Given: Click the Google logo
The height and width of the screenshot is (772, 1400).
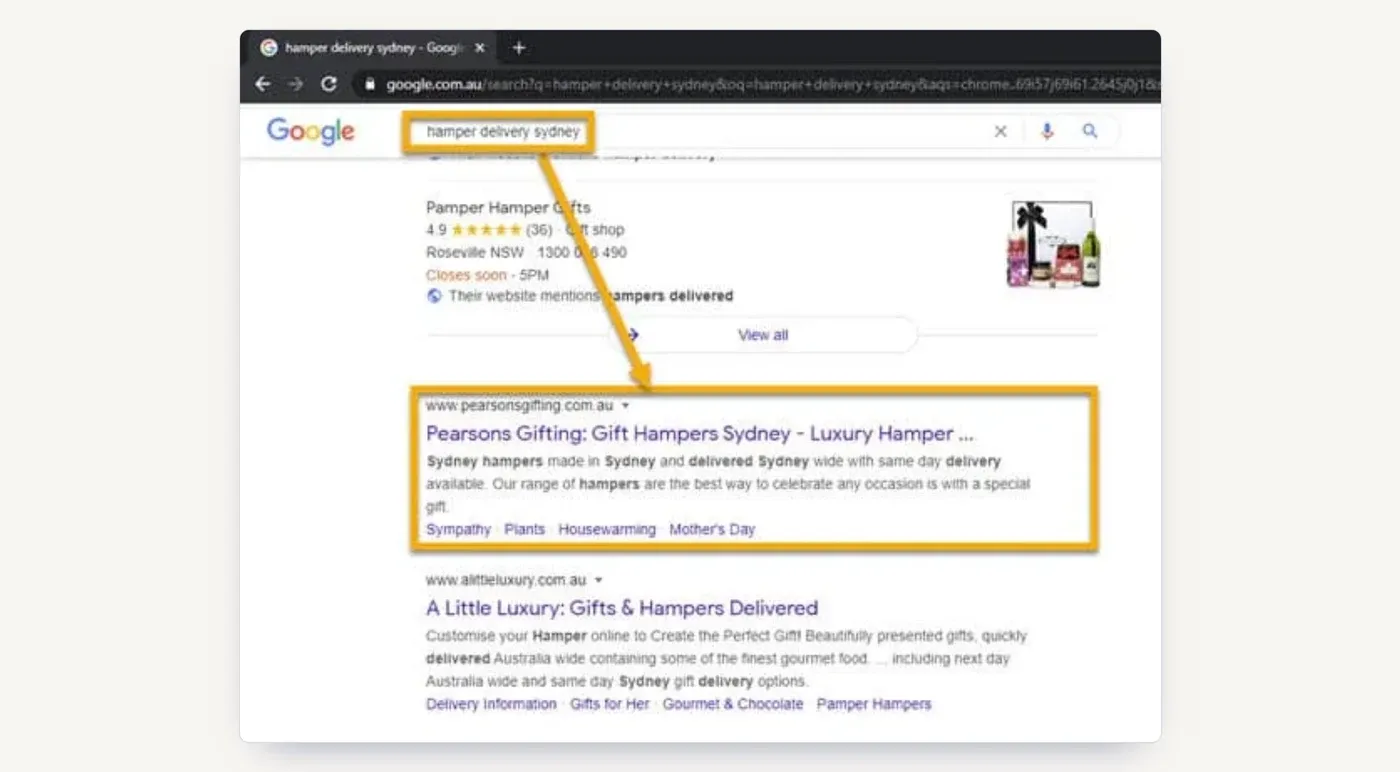Looking at the screenshot, I should coord(310,131).
